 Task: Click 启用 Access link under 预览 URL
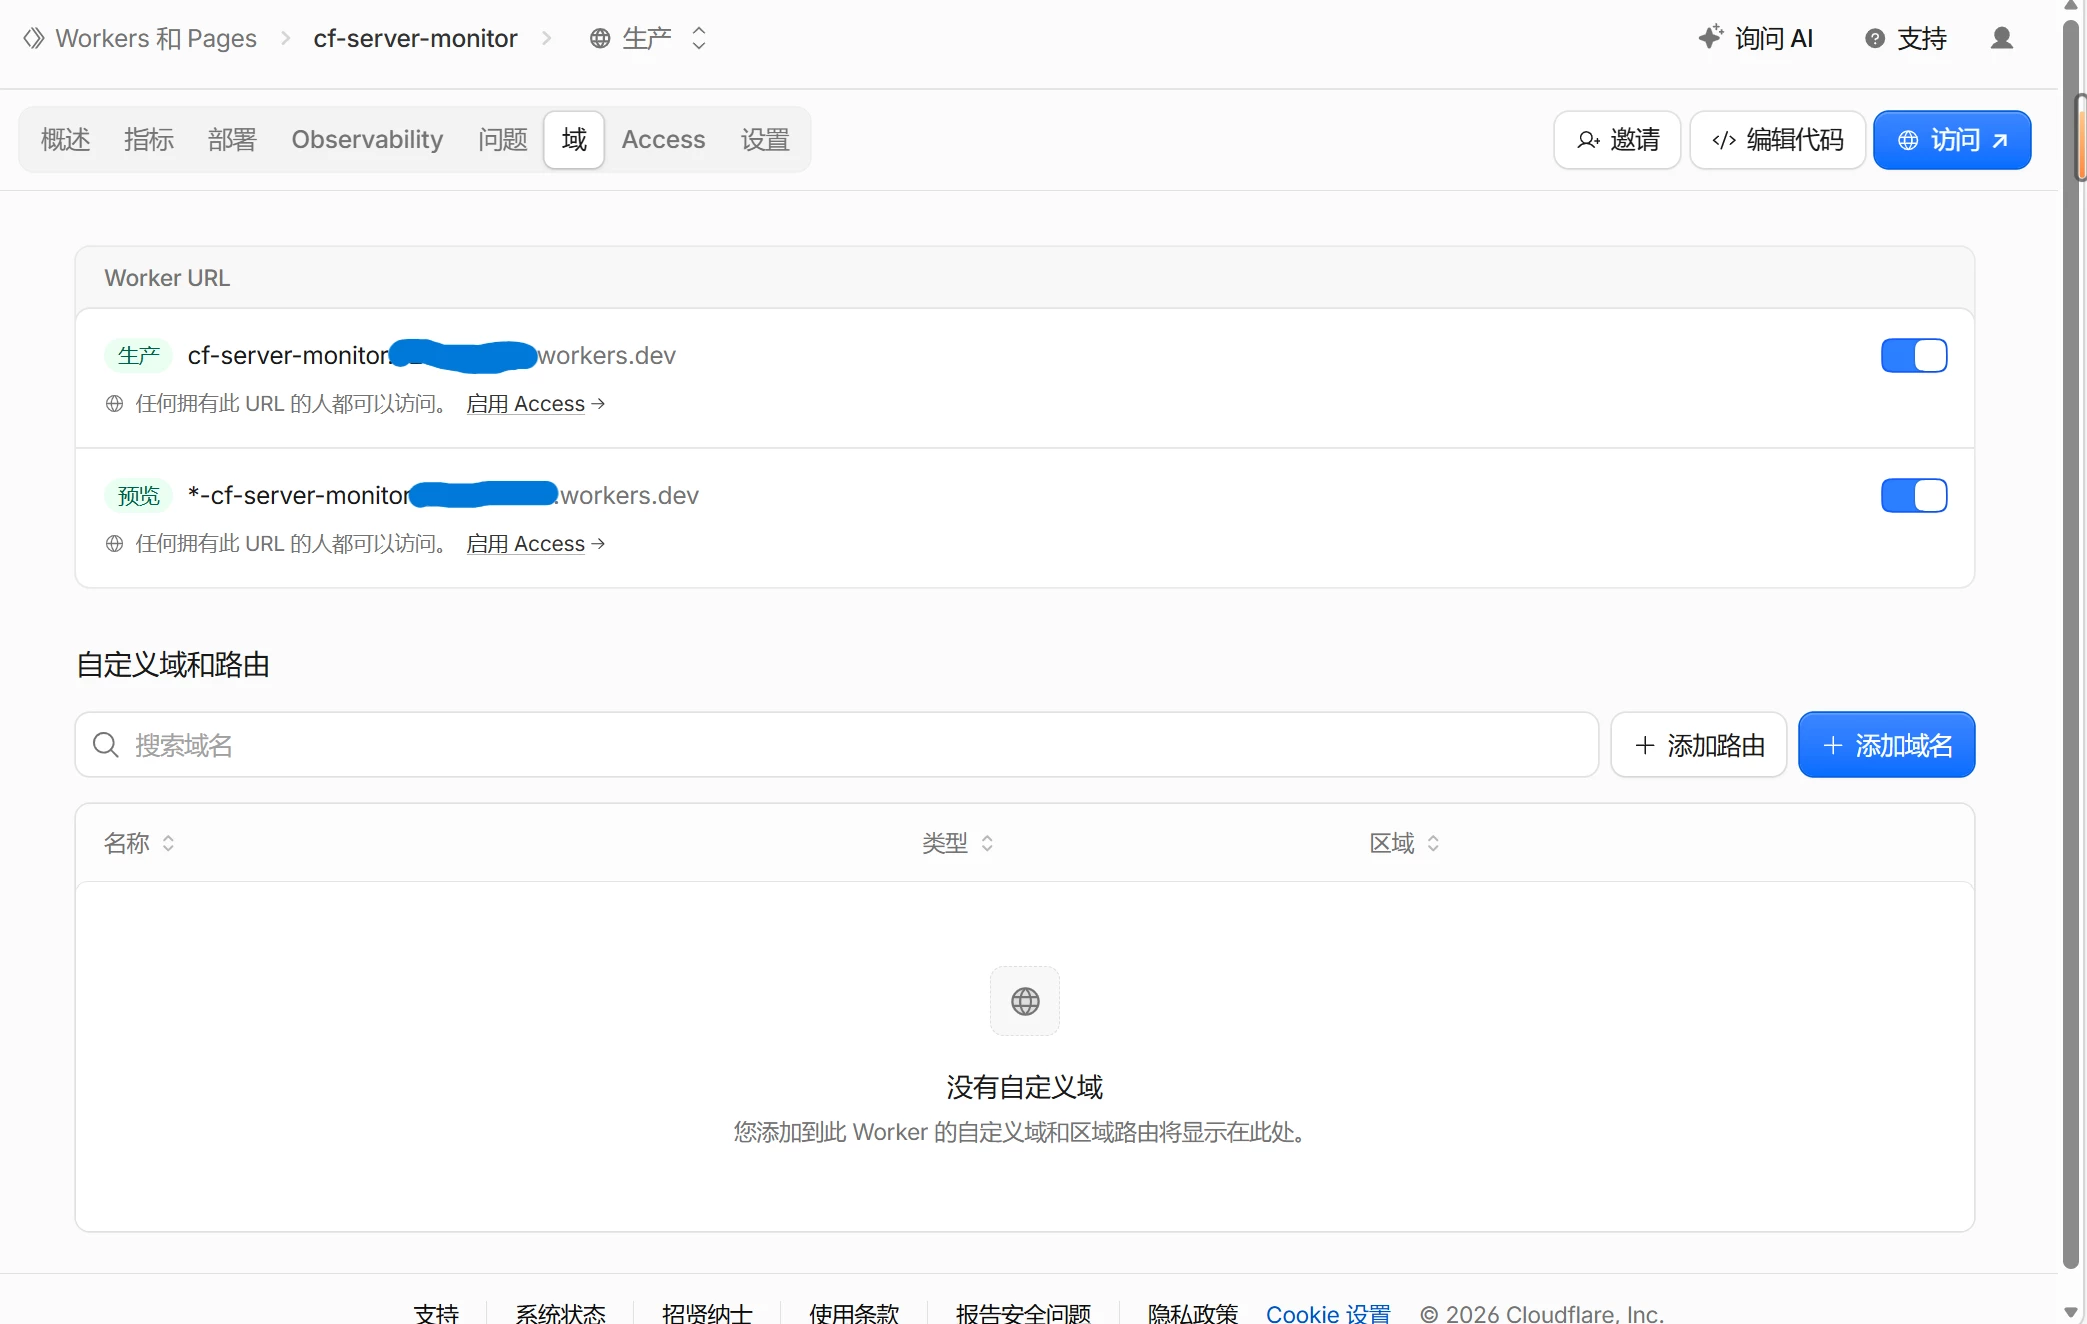[535, 544]
